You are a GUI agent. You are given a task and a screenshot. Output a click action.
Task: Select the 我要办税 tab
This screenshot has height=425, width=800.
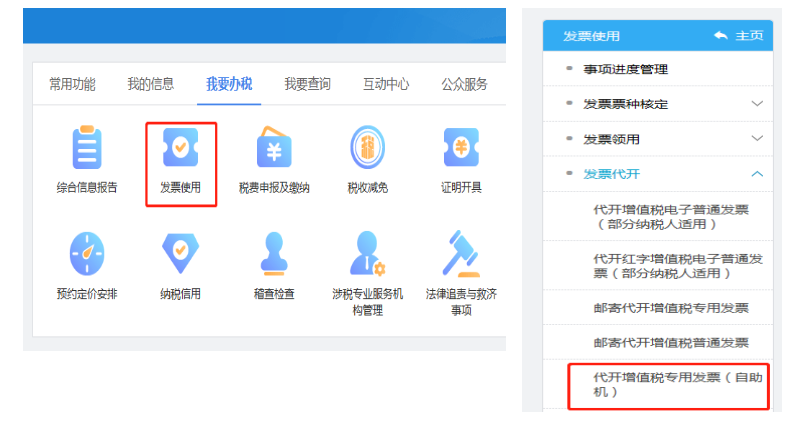coord(229,84)
